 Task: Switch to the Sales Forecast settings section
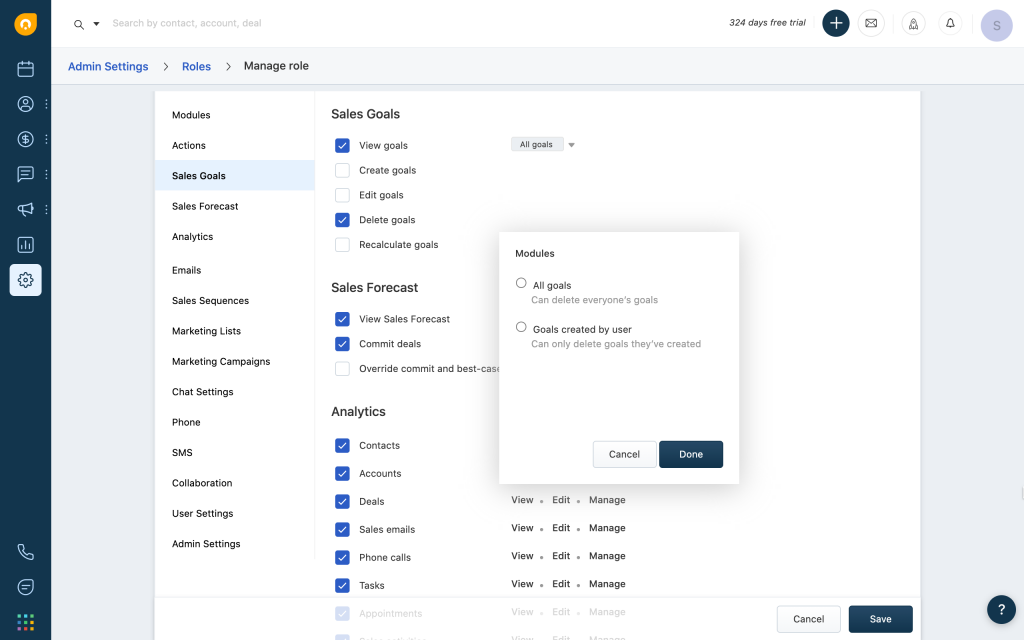coord(205,206)
